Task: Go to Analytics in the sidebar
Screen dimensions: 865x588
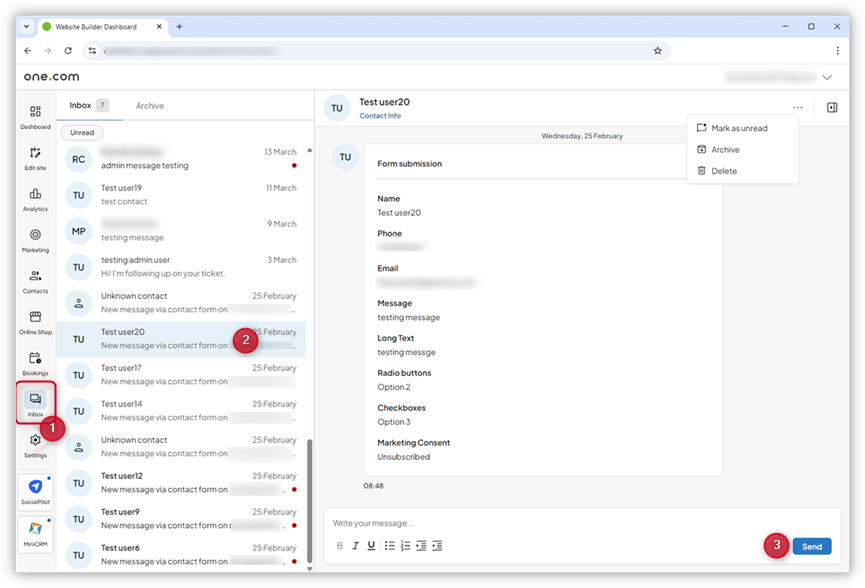Action: coord(35,199)
